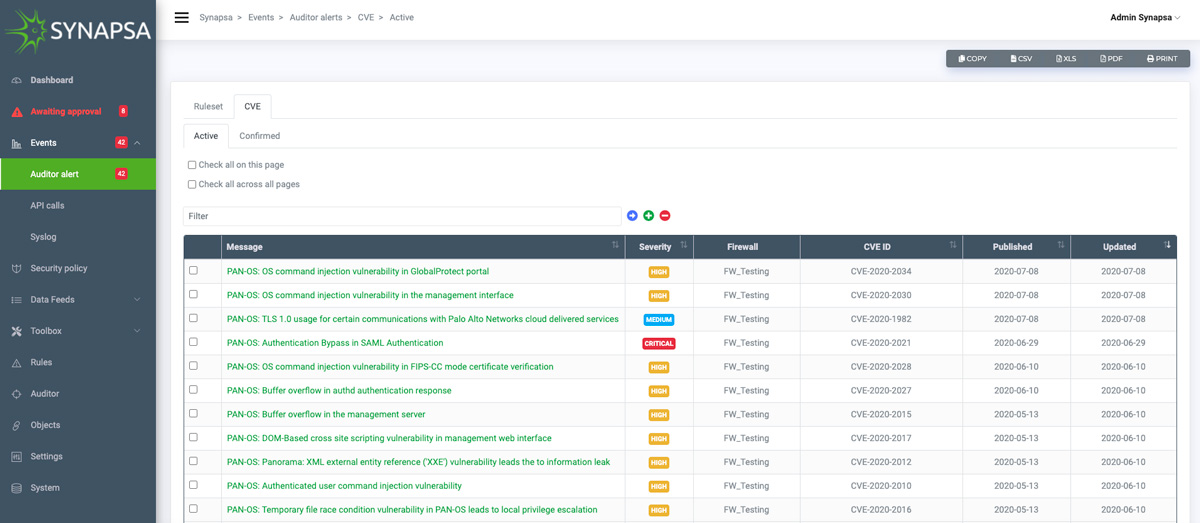Click the CRITICAL severity badge
This screenshot has height=523, width=1200.
[x=659, y=343]
